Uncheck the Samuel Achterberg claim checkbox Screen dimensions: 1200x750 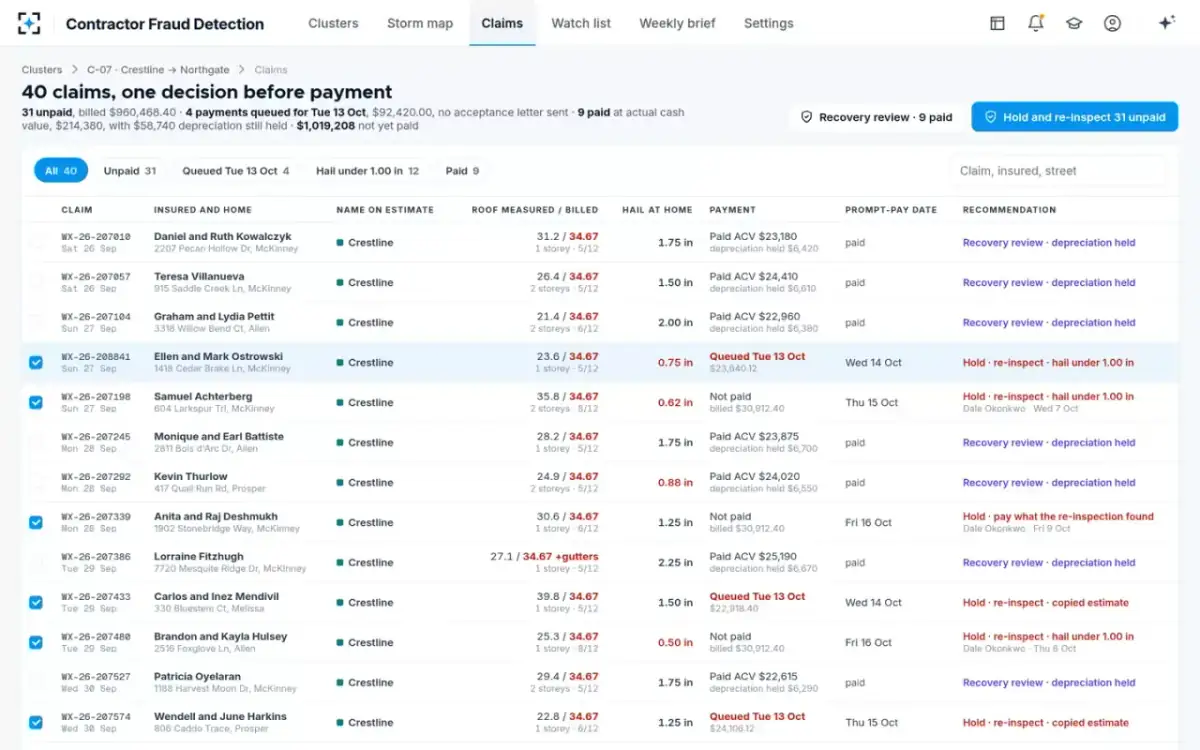click(x=36, y=402)
